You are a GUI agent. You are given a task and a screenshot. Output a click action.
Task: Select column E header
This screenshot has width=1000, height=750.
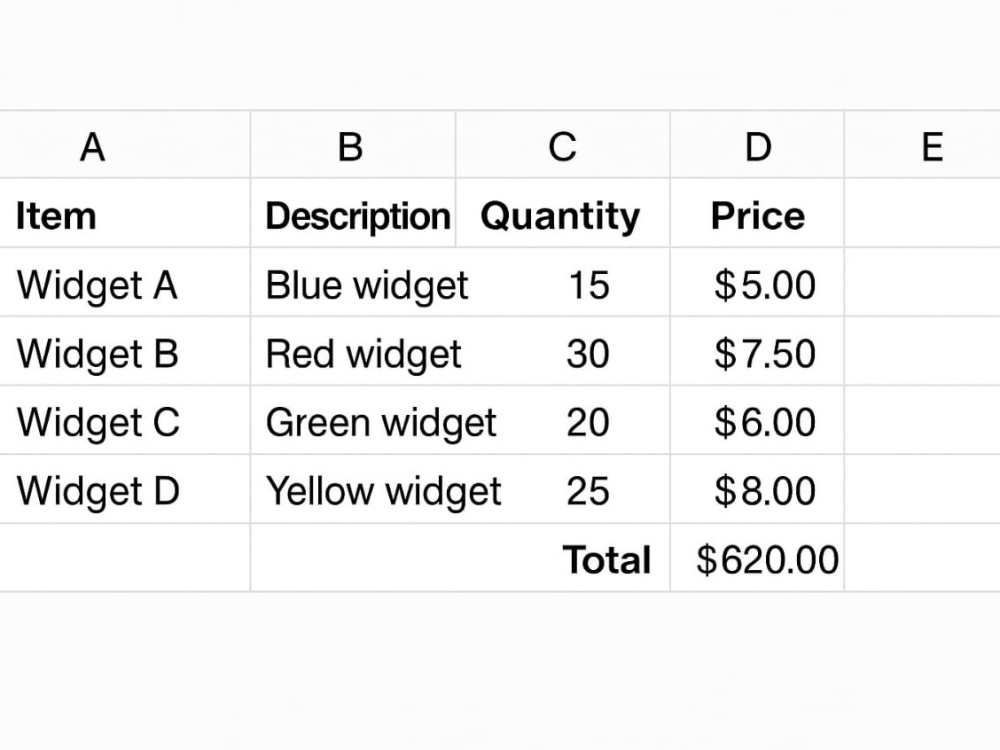click(922, 145)
